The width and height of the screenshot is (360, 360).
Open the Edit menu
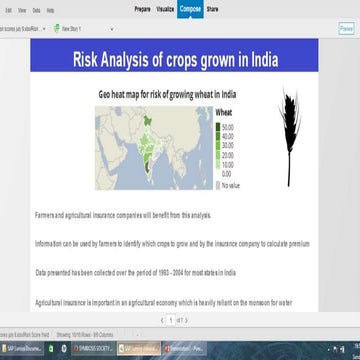(9, 11)
